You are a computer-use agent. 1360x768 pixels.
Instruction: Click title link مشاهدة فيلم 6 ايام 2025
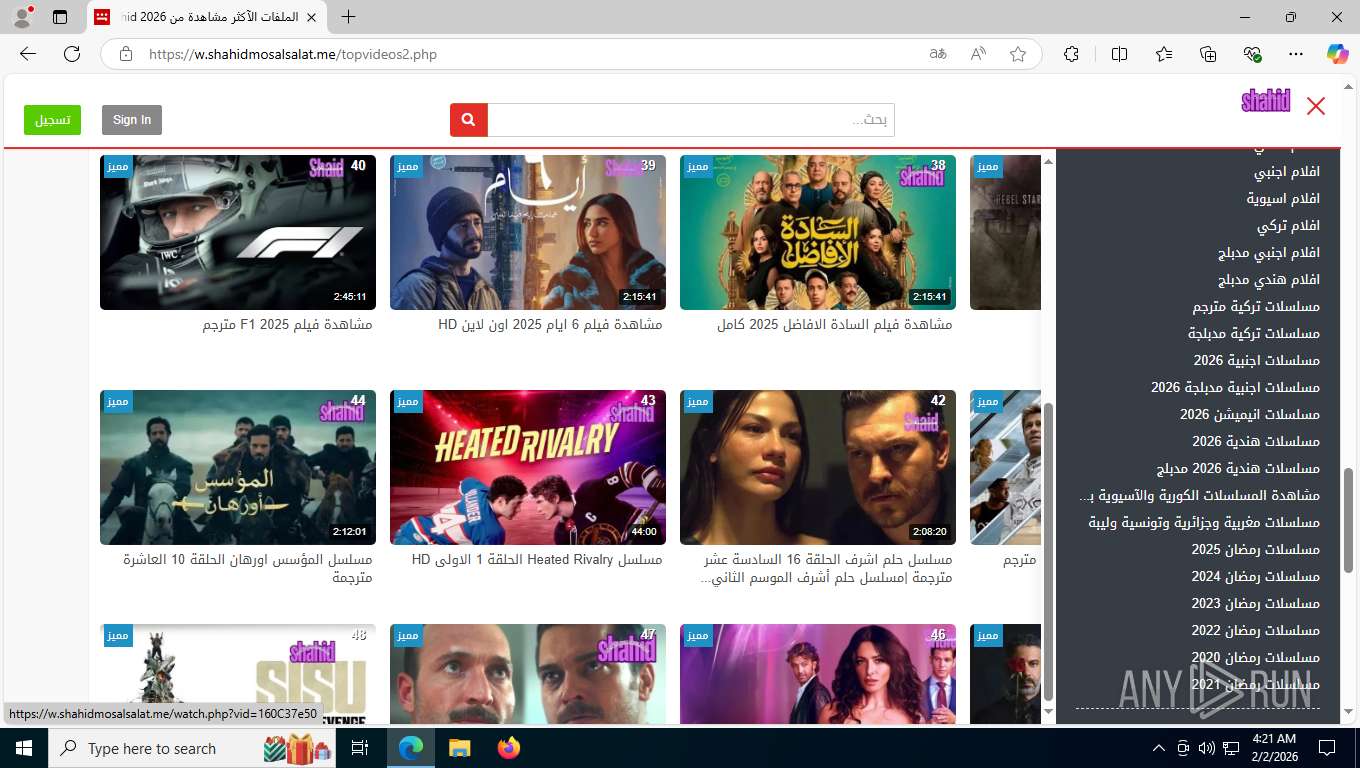pos(550,325)
